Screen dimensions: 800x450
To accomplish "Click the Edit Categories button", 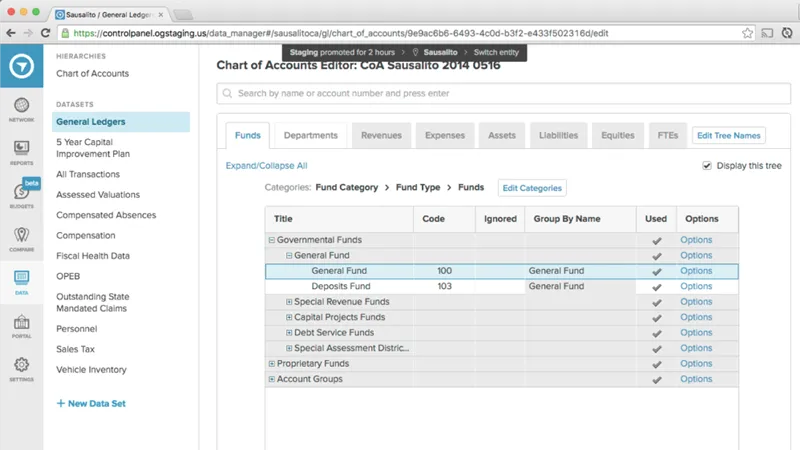I will click(532, 188).
